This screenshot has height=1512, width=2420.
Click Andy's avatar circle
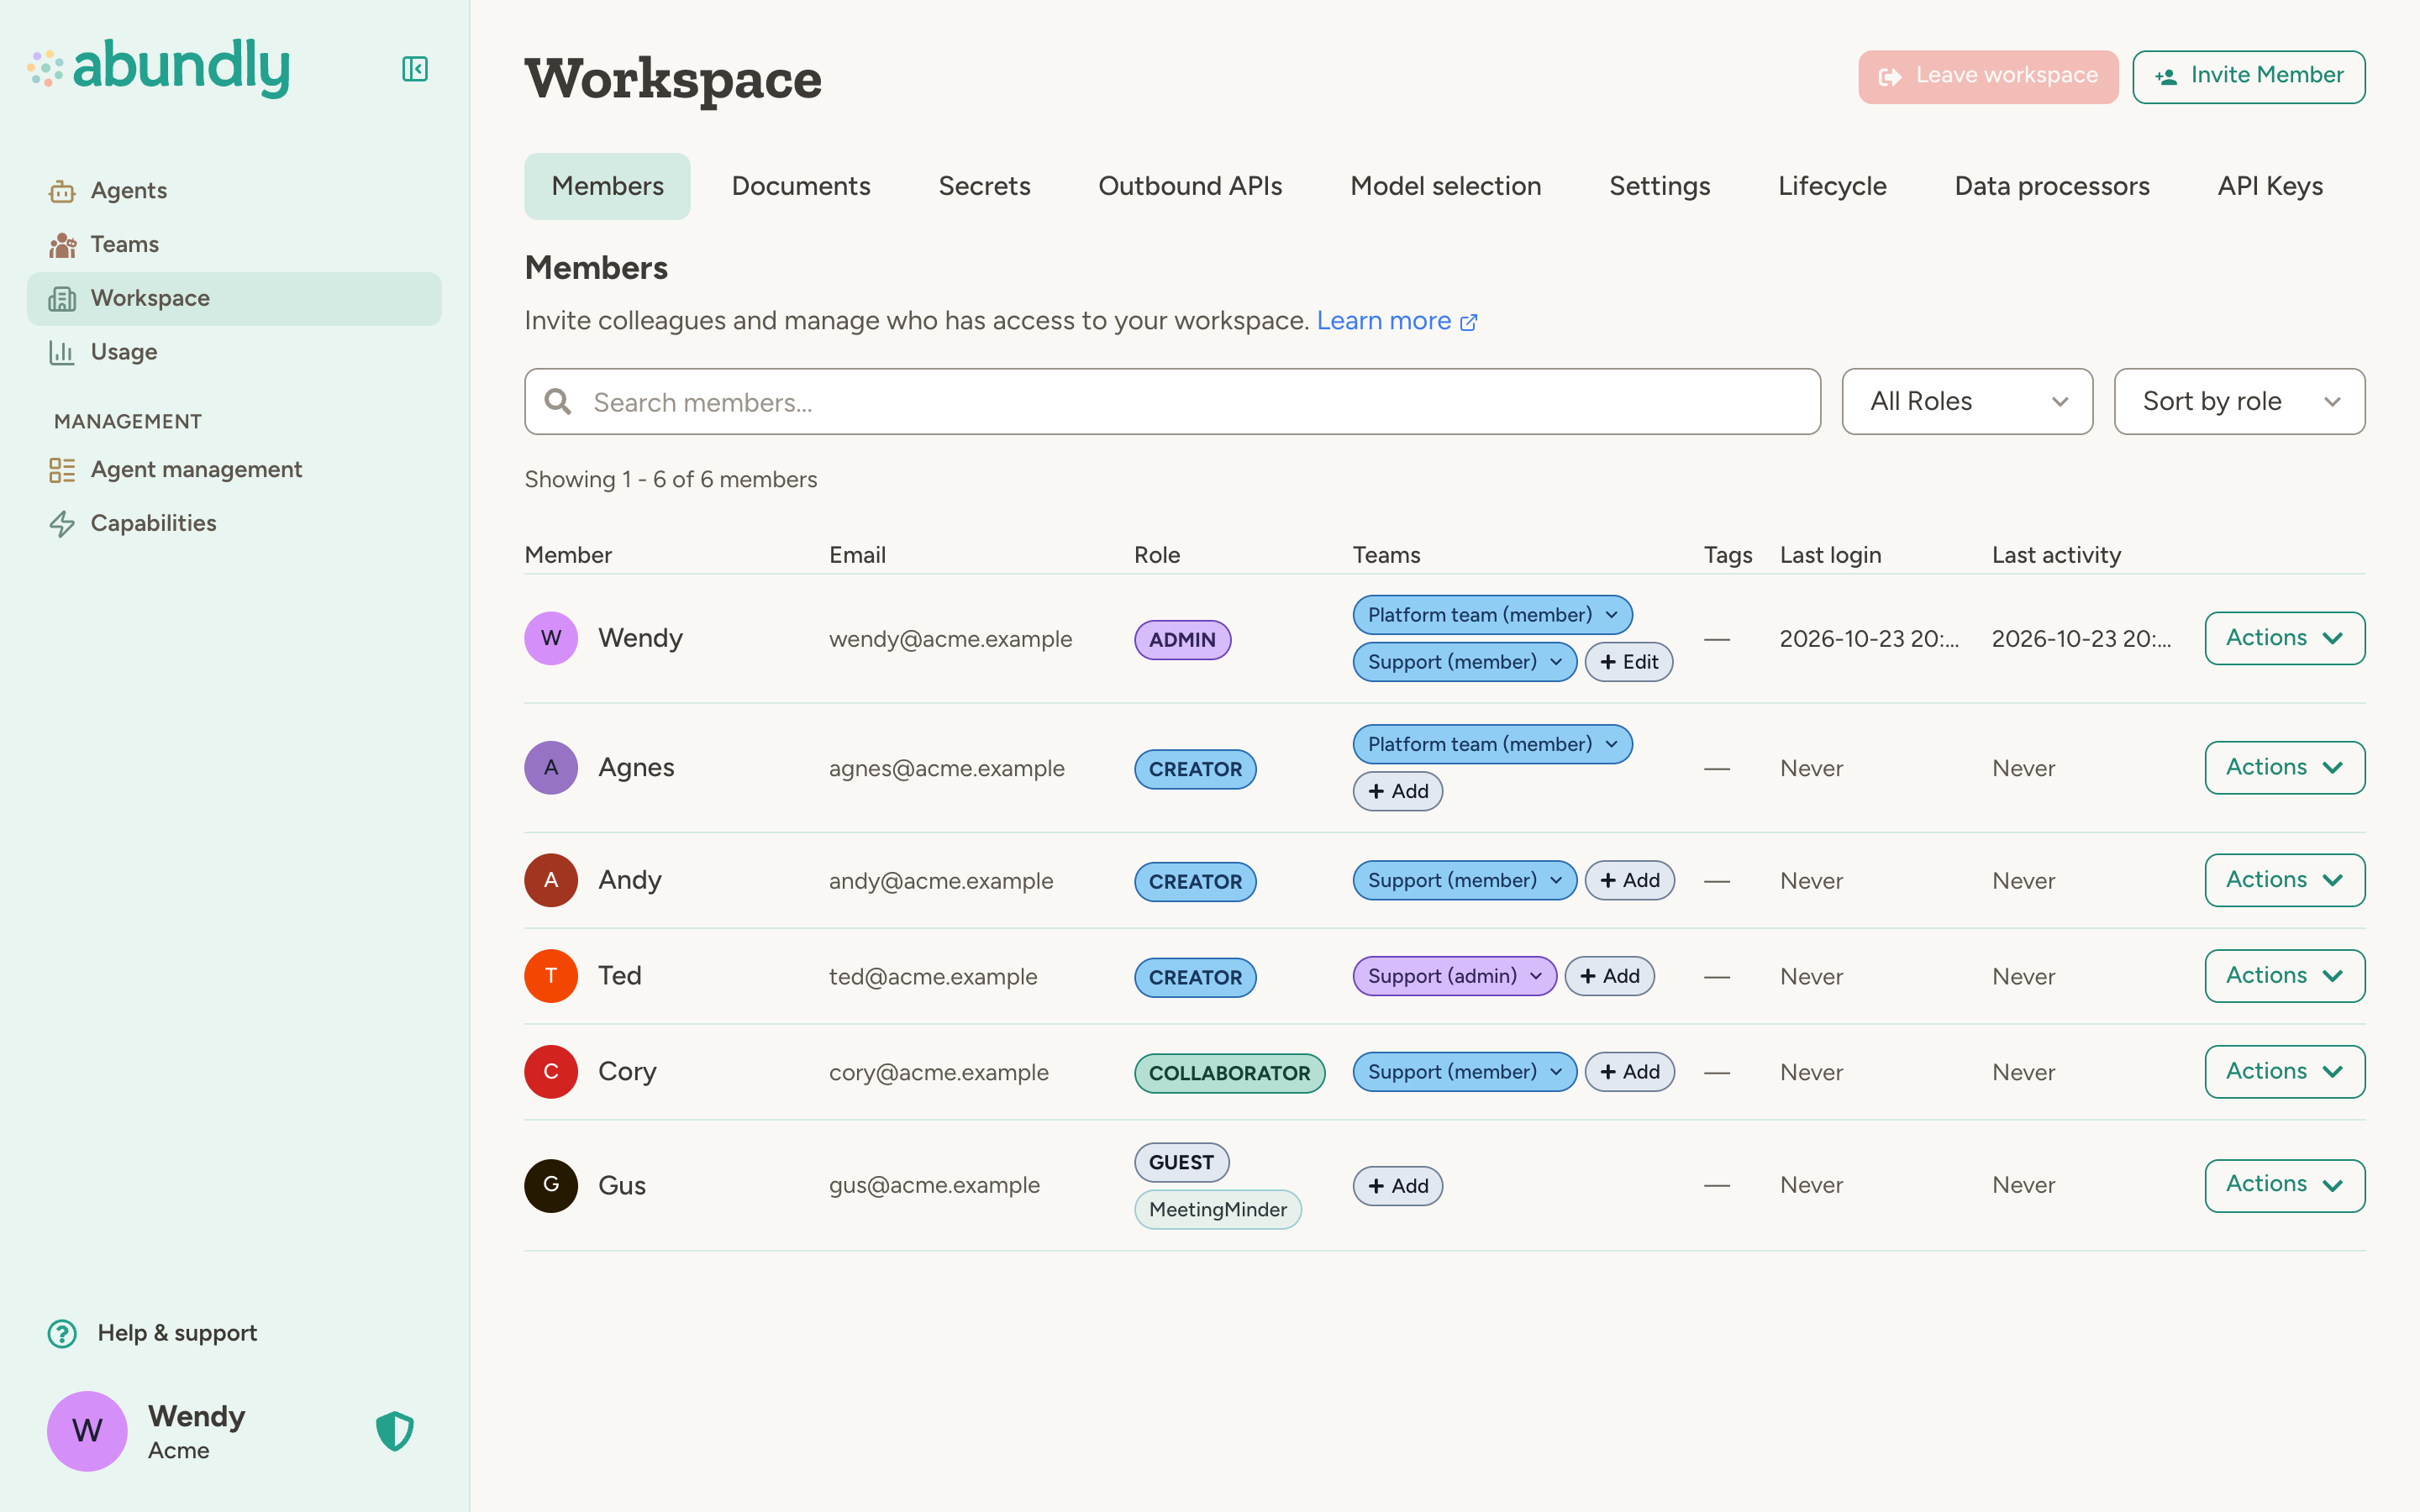[x=551, y=880]
